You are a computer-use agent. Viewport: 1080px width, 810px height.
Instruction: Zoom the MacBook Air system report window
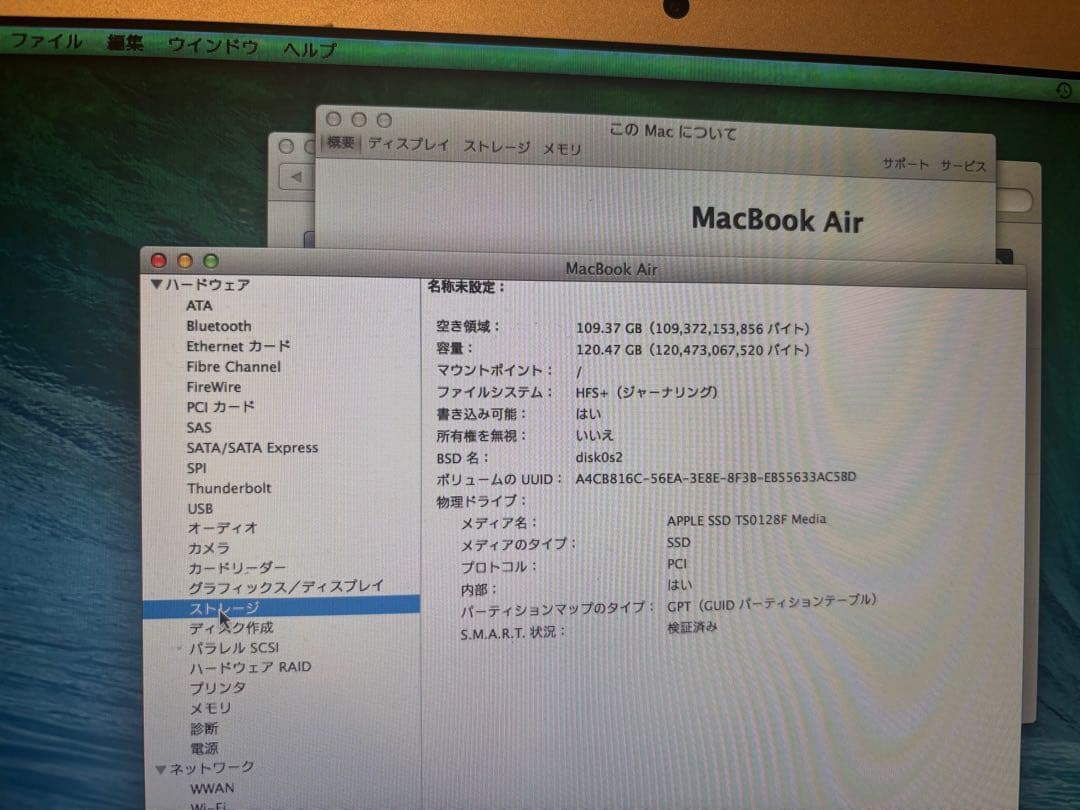click(x=211, y=262)
